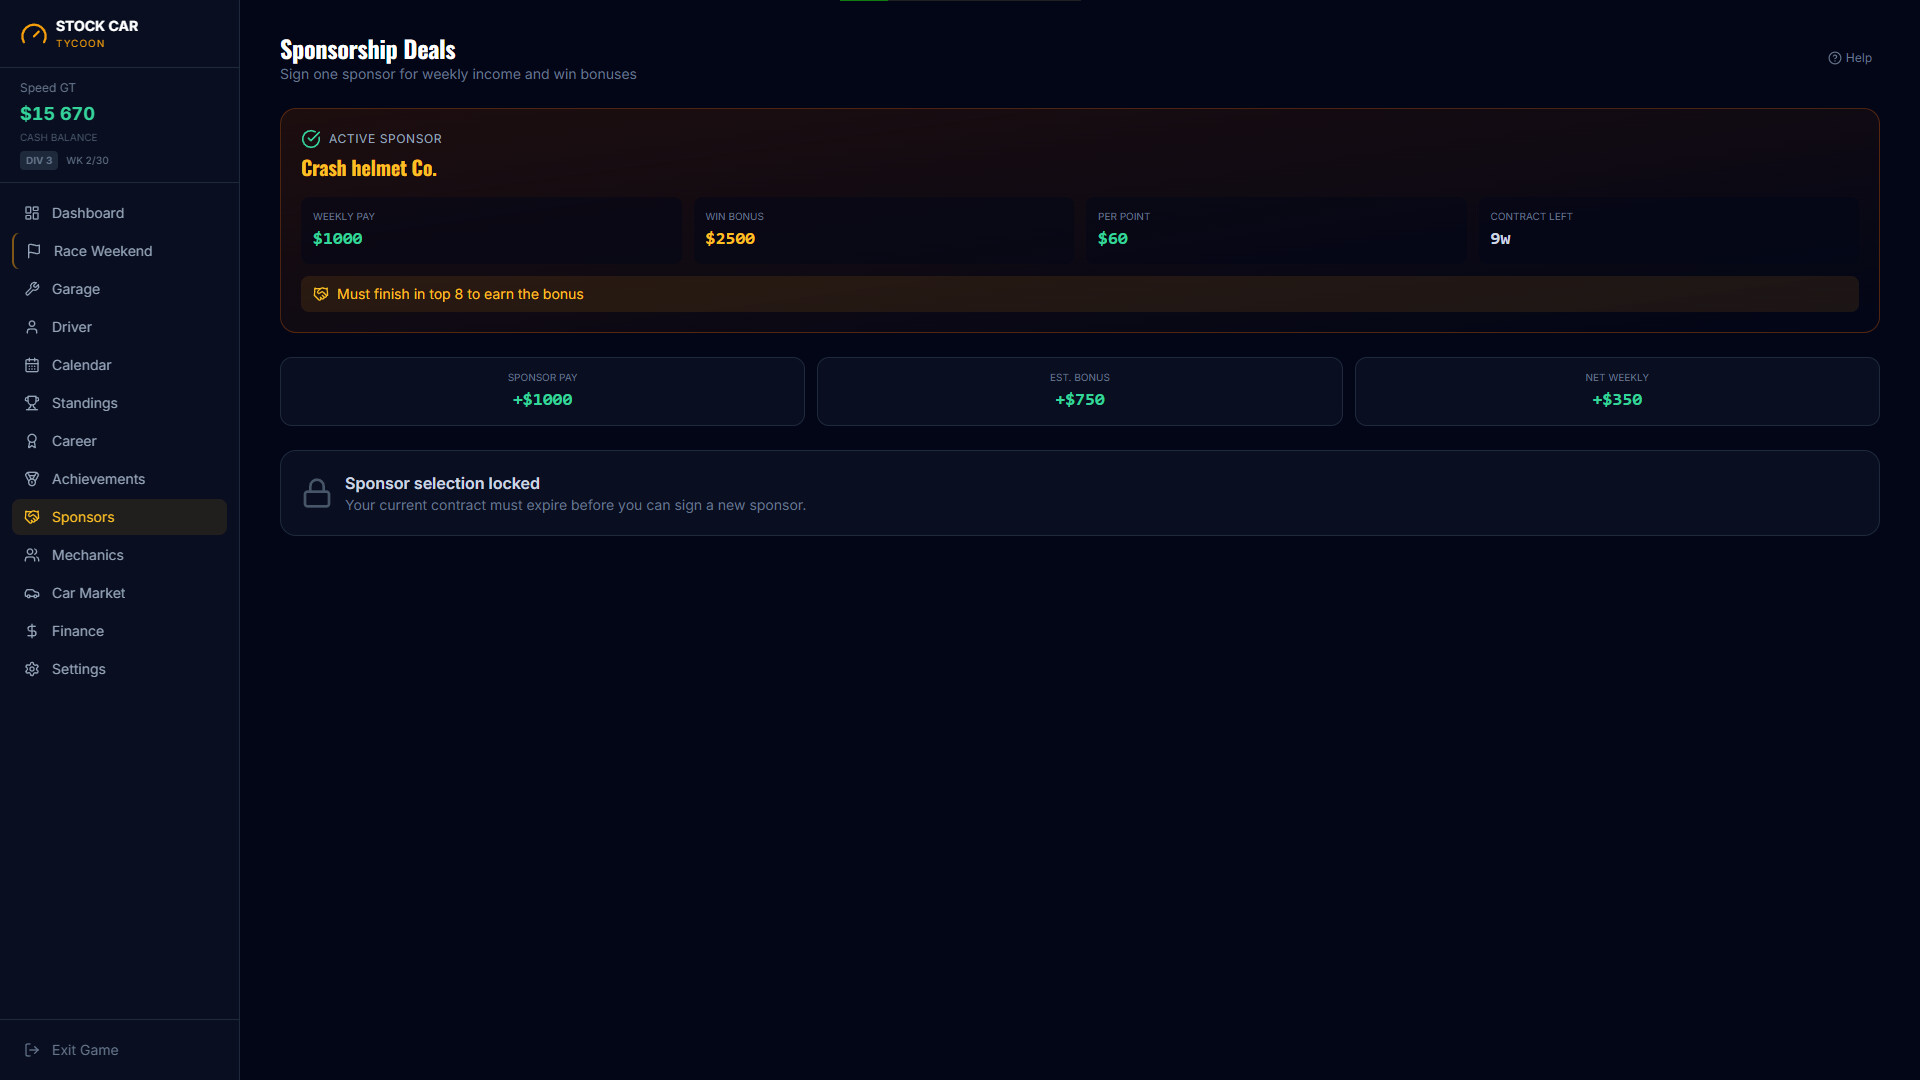Open Garage via wrench icon

tap(32, 289)
